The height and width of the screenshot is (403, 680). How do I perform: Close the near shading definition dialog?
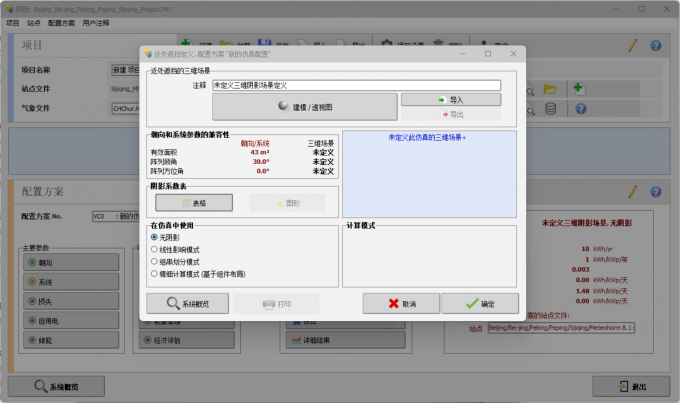pyautogui.click(x=513, y=53)
